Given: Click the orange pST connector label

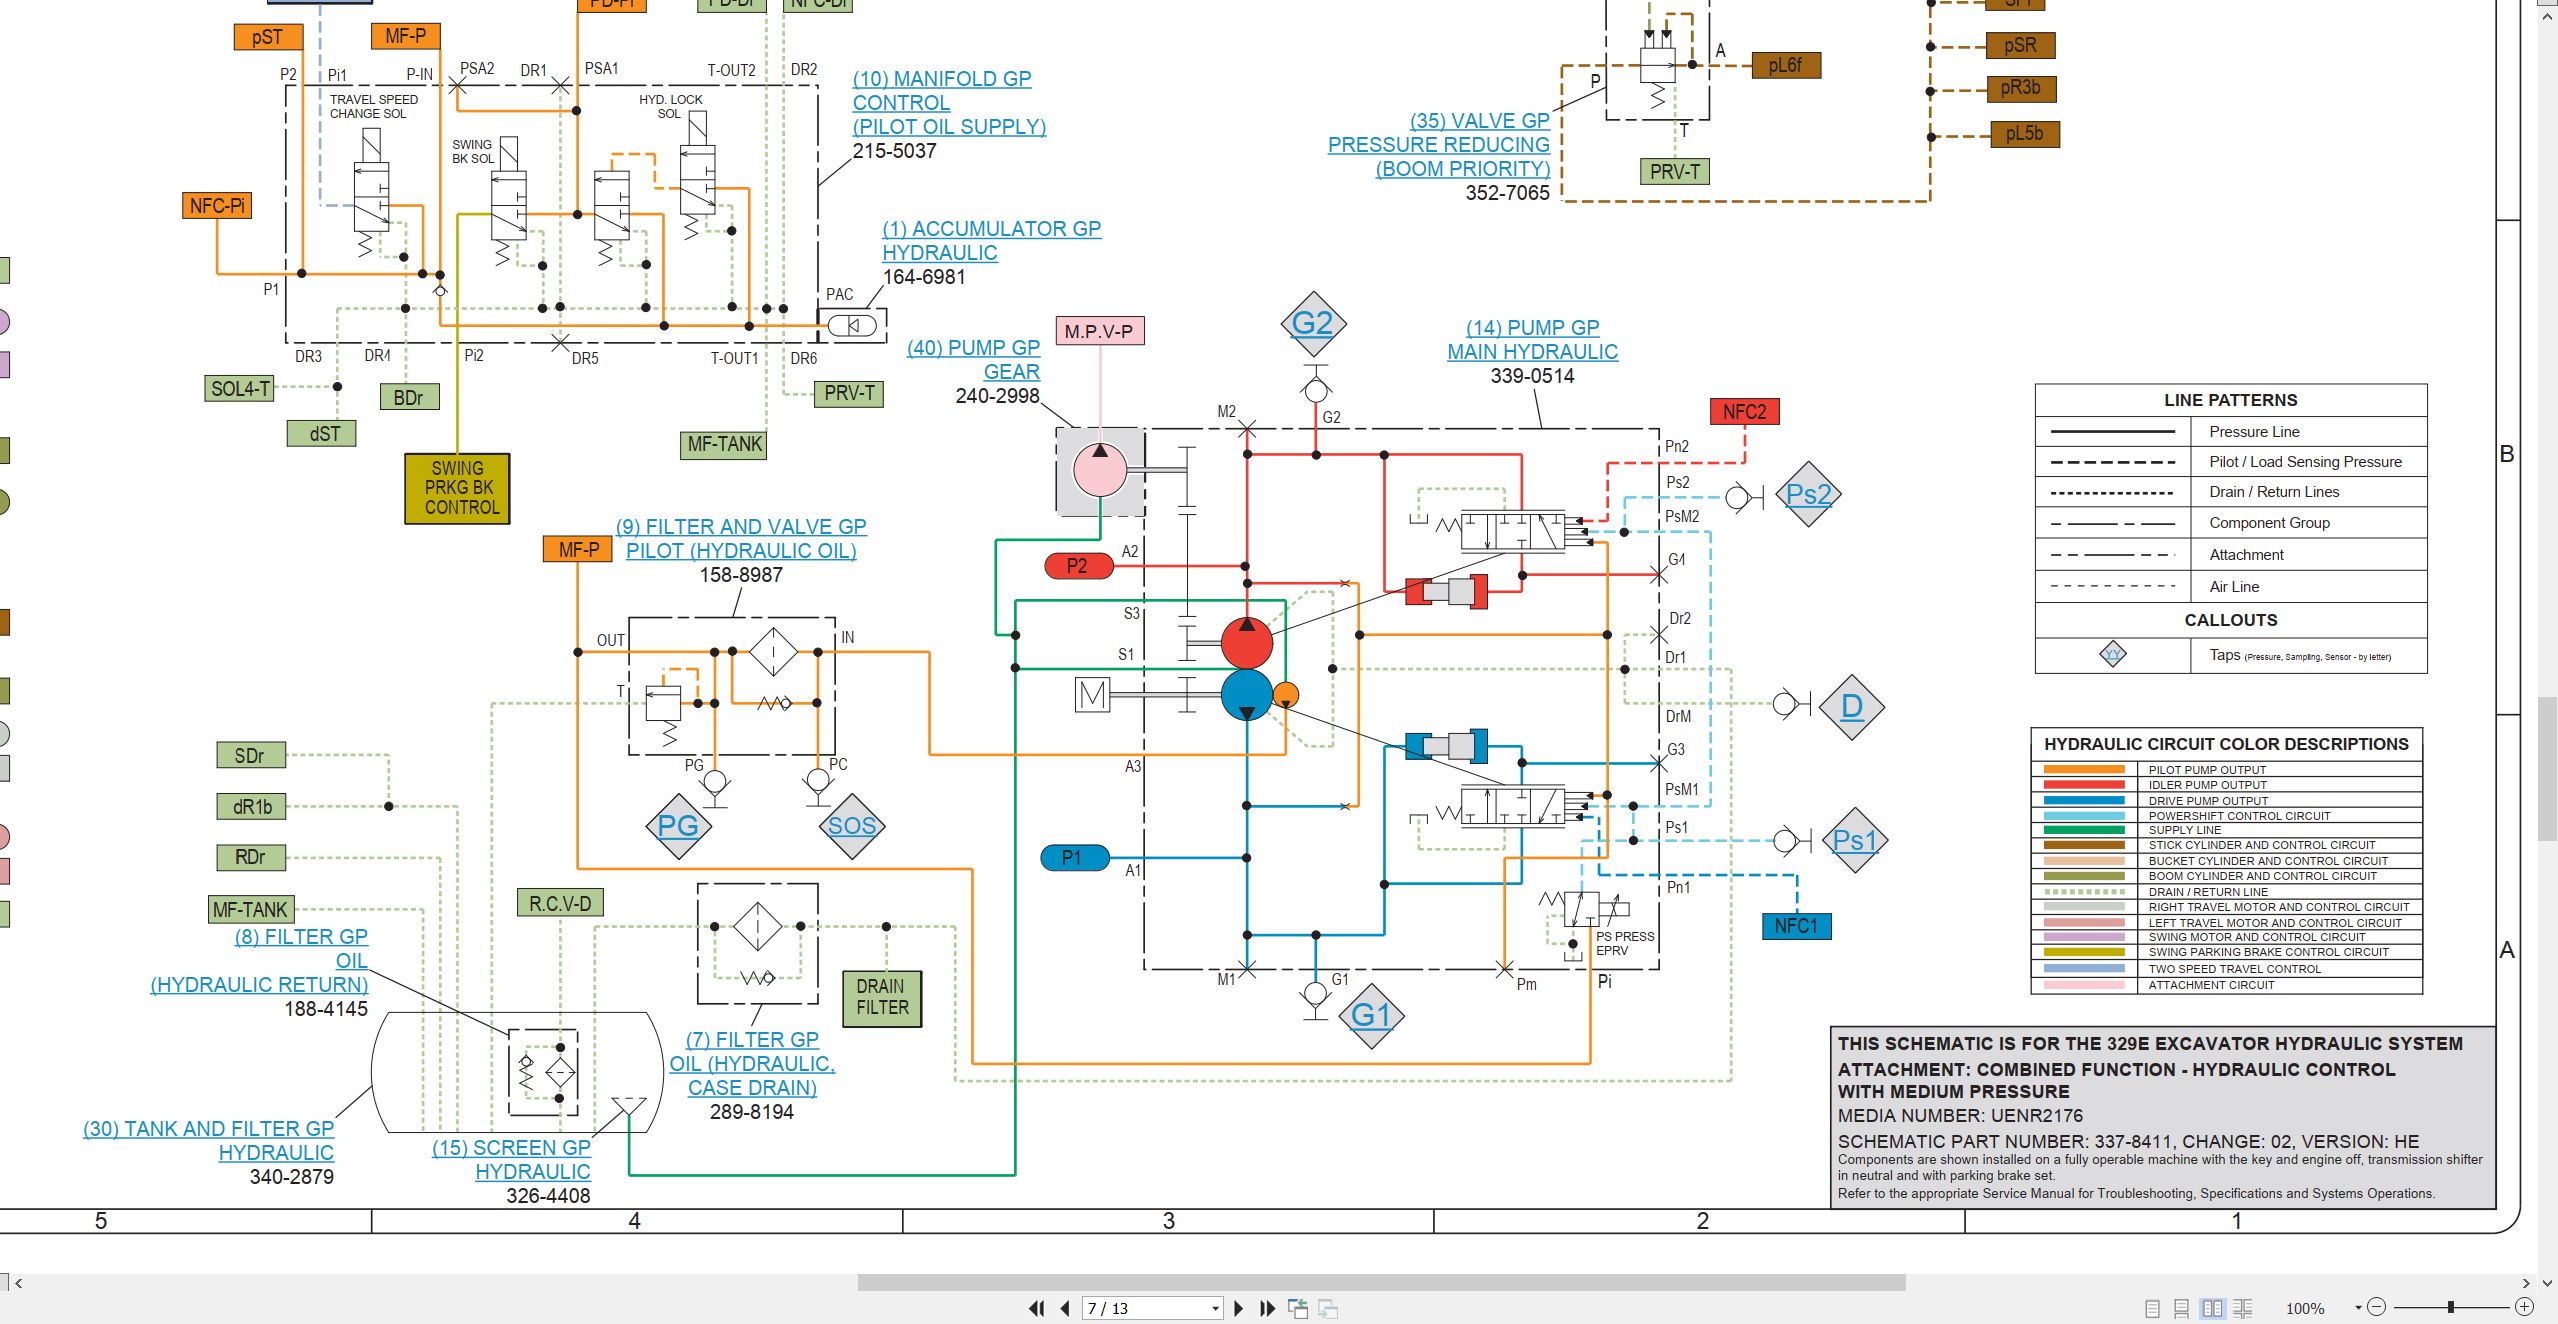Looking at the screenshot, I should tap(267, 37).
